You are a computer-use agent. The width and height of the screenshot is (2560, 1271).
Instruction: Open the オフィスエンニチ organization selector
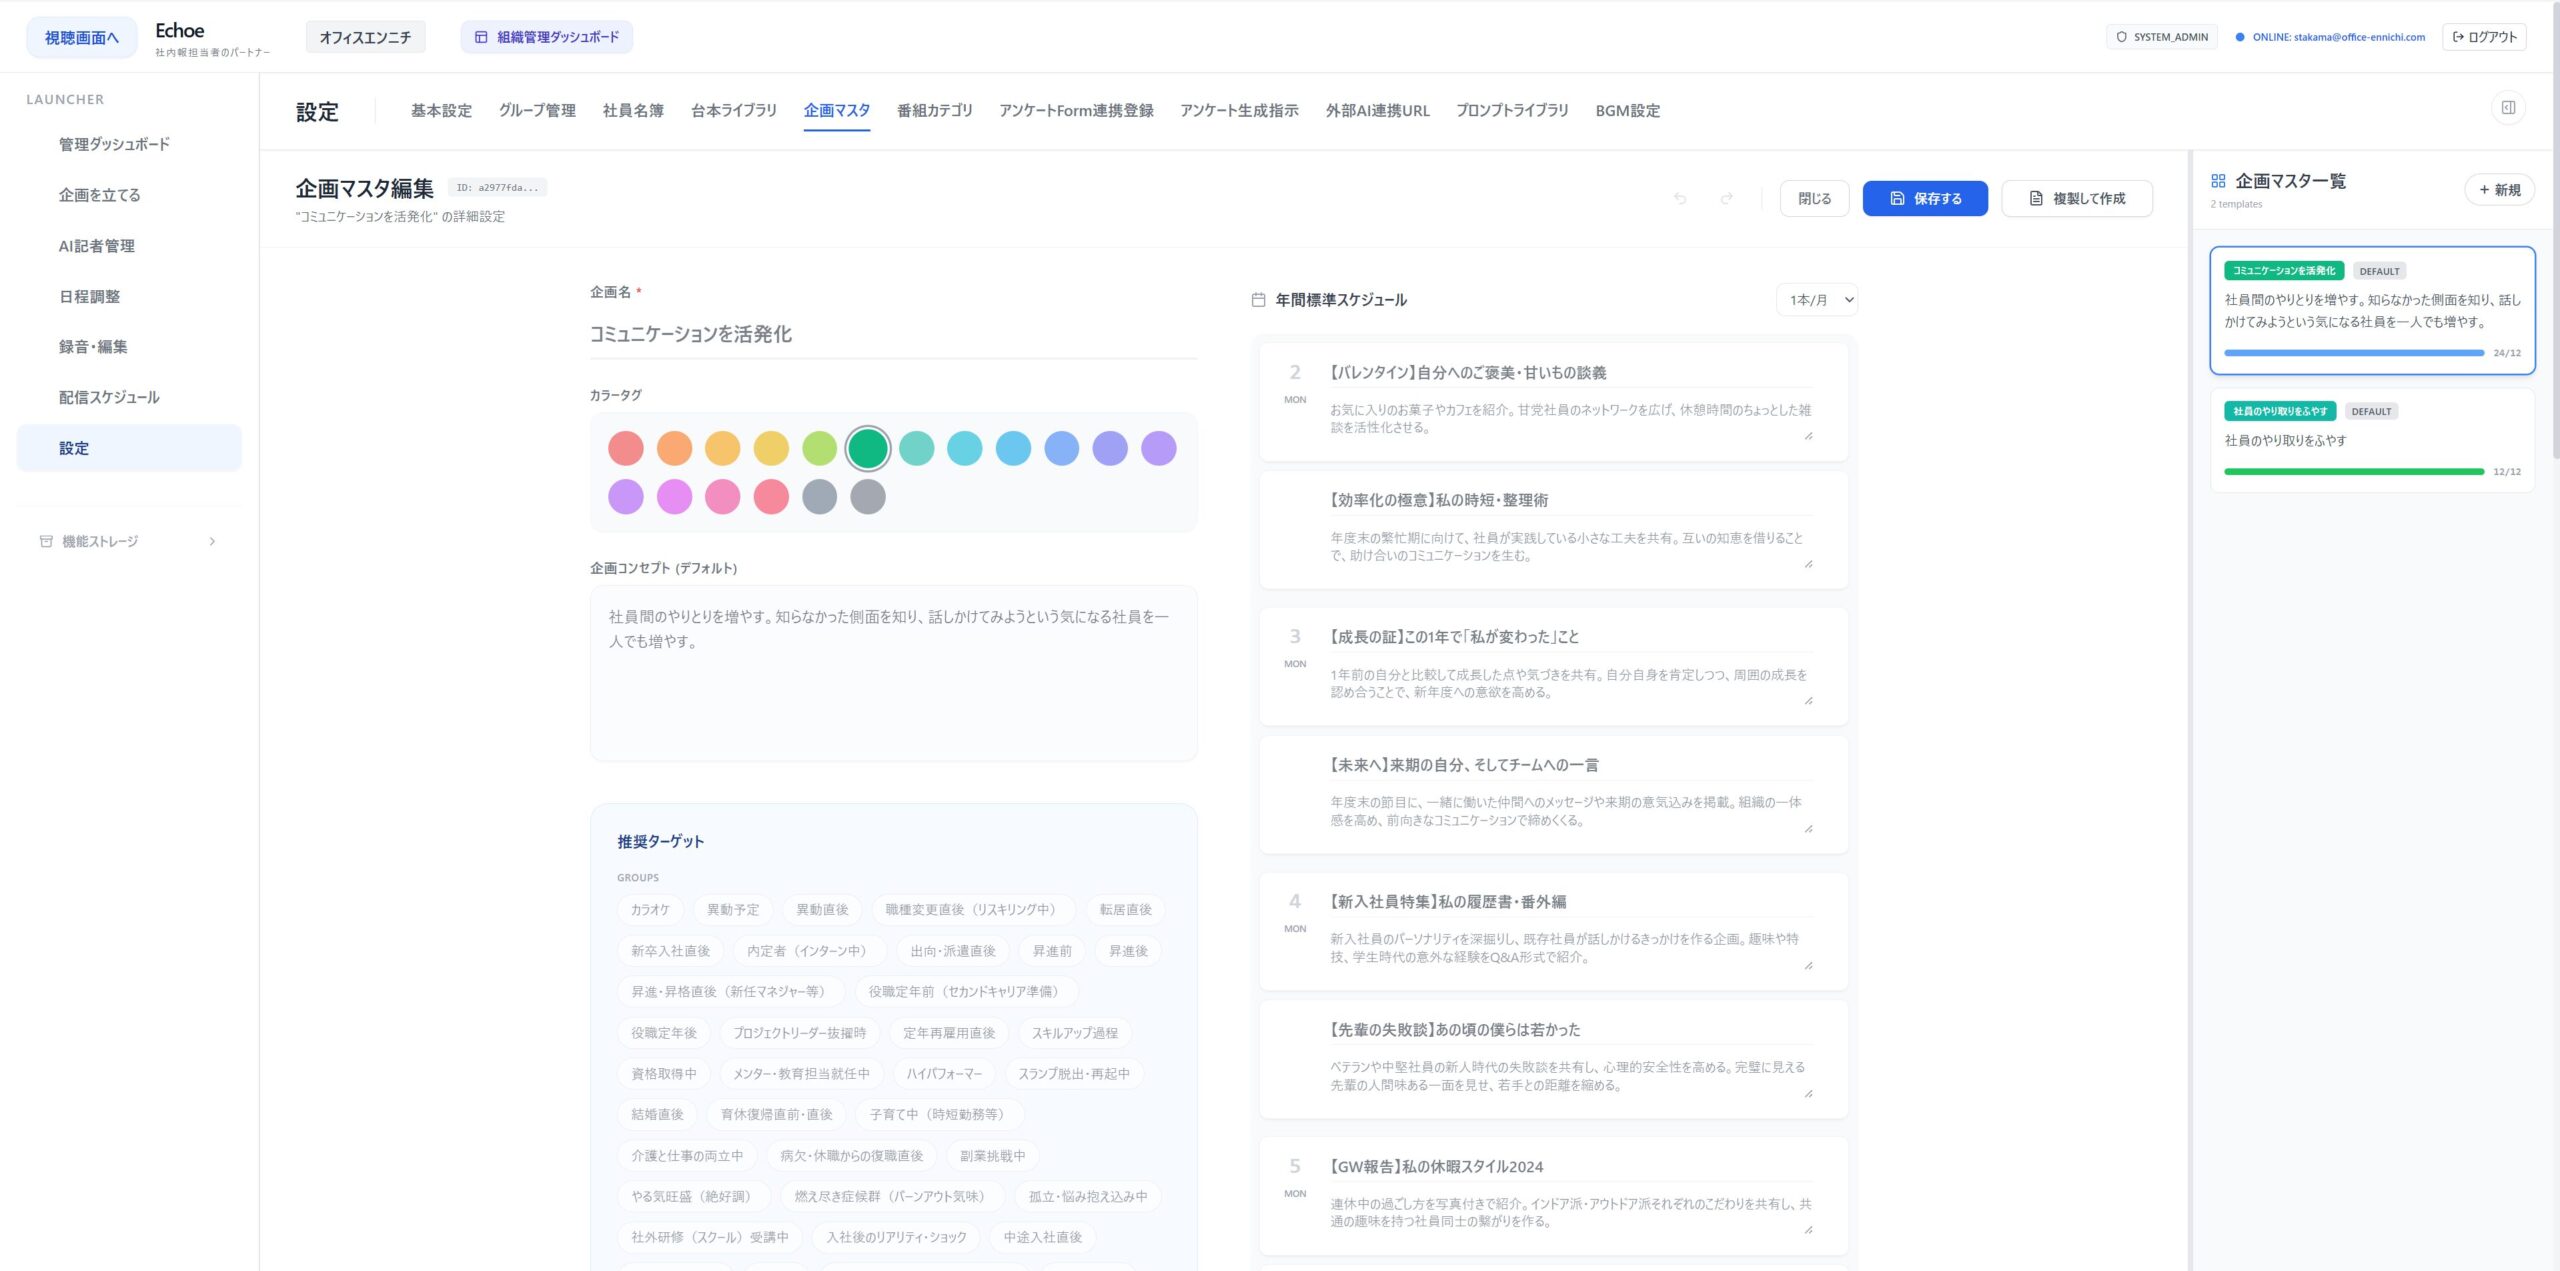(365, 37)
